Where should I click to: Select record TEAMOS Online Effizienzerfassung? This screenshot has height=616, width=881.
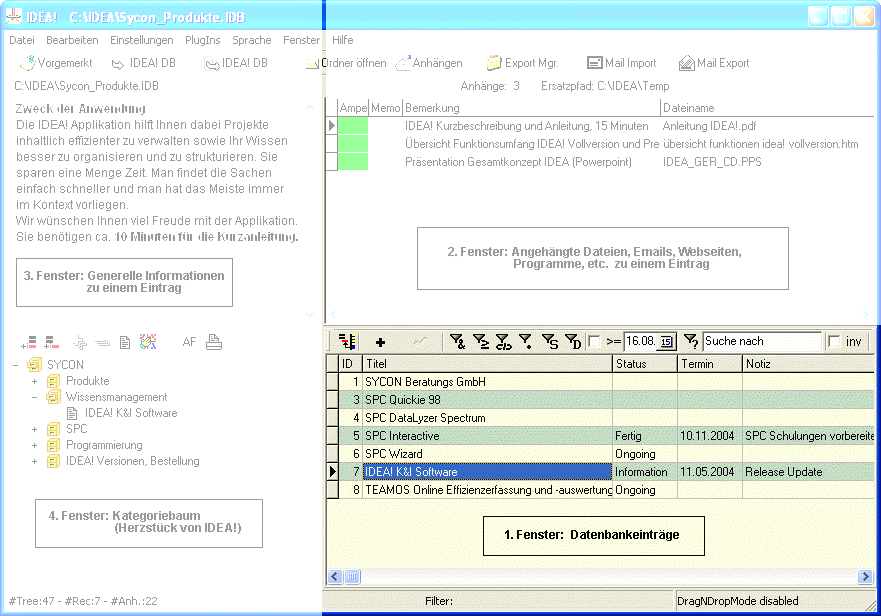click(488, 490)
